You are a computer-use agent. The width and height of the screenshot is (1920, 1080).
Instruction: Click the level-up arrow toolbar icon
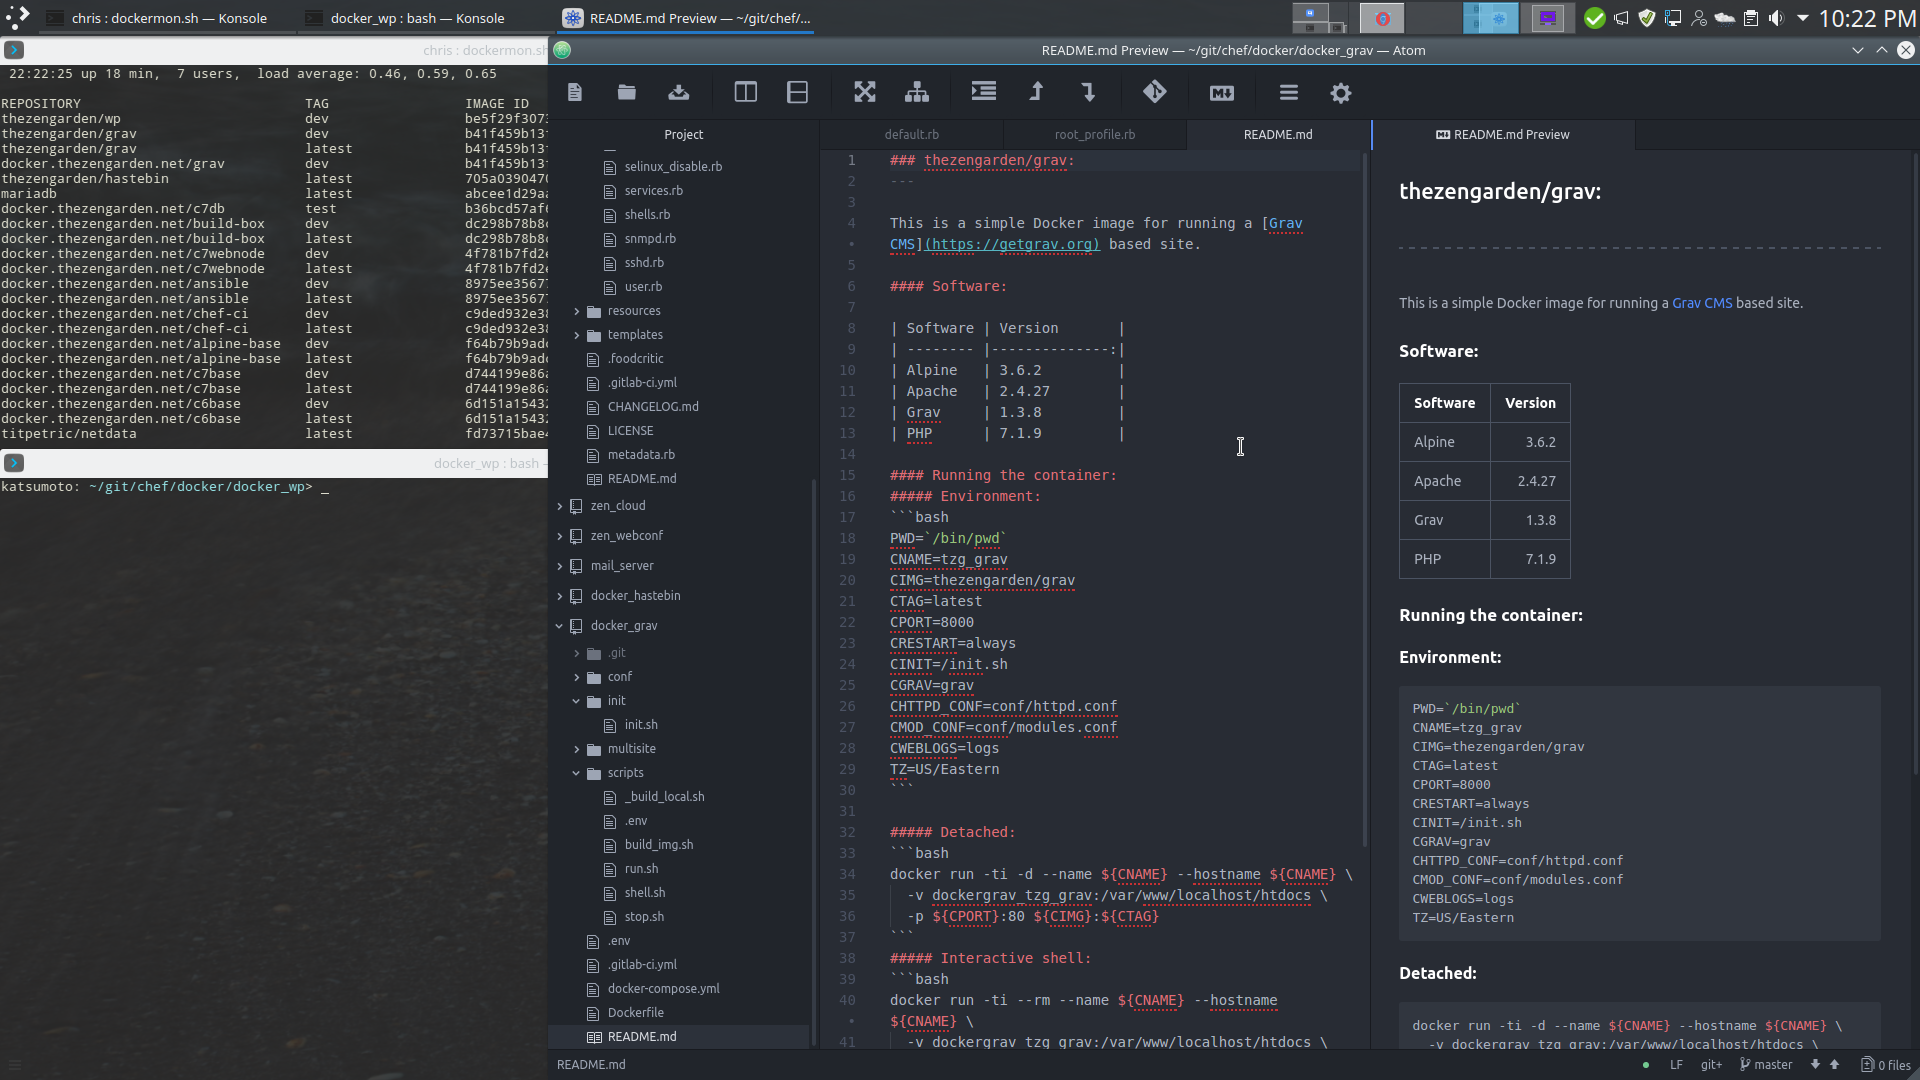(1037, 92)
